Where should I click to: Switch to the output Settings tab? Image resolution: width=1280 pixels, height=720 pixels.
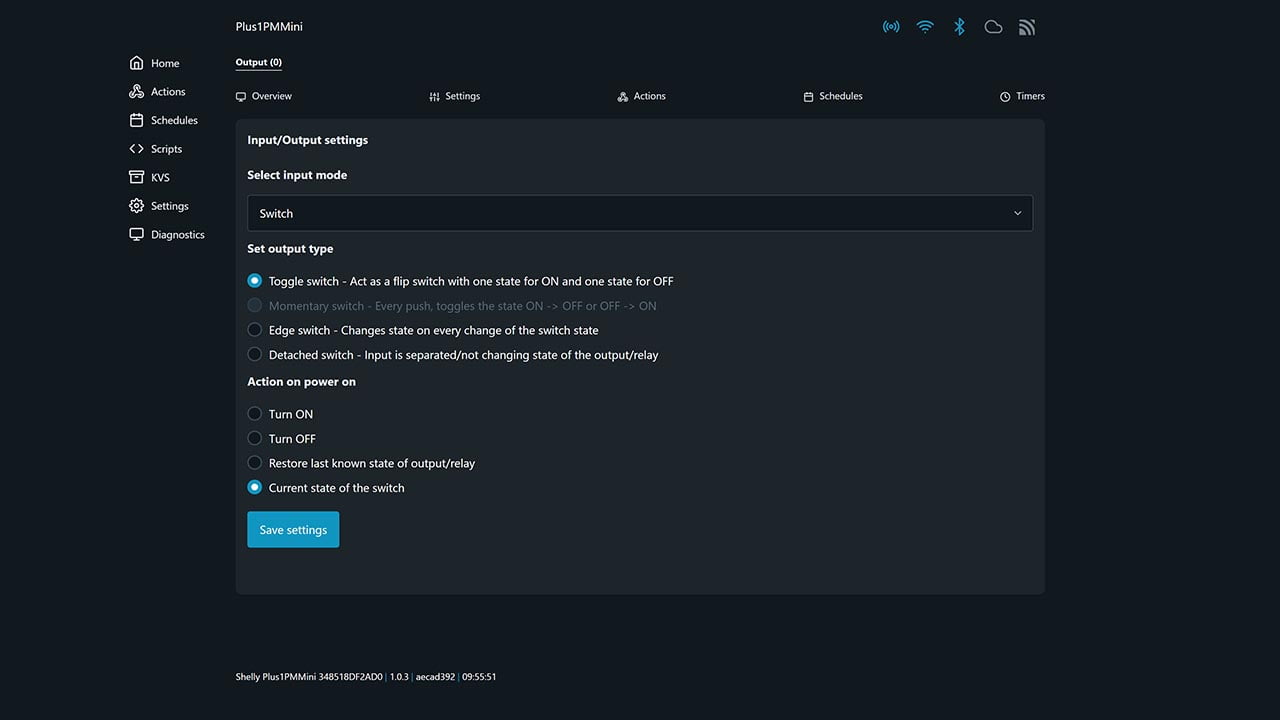[x=455, y=96]
